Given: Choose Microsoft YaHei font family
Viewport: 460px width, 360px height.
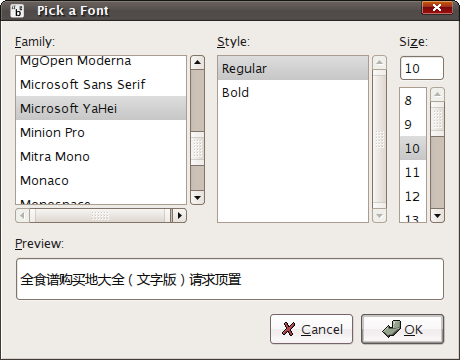Looking at the screenshot, I should click(x=101, y=108).
